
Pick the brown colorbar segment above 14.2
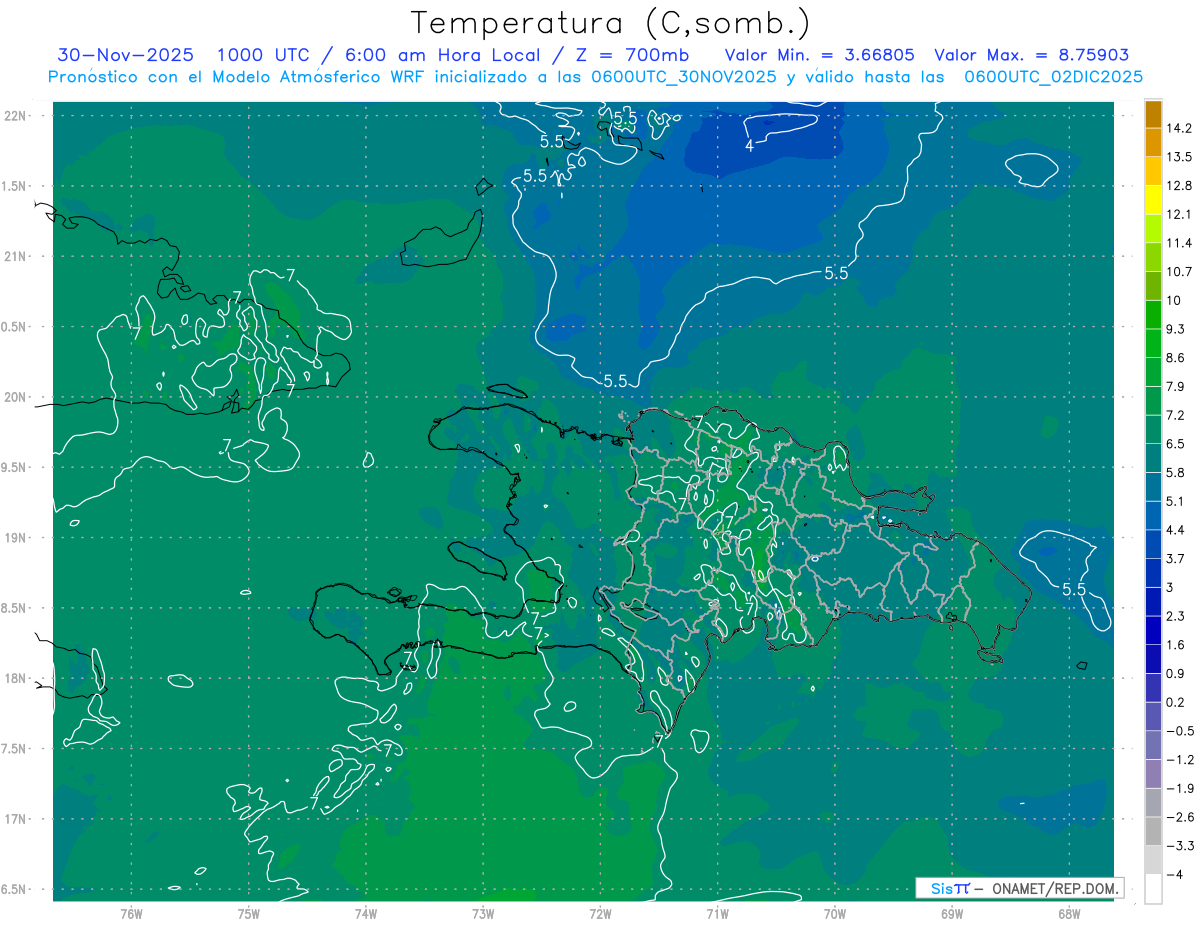1153,114
